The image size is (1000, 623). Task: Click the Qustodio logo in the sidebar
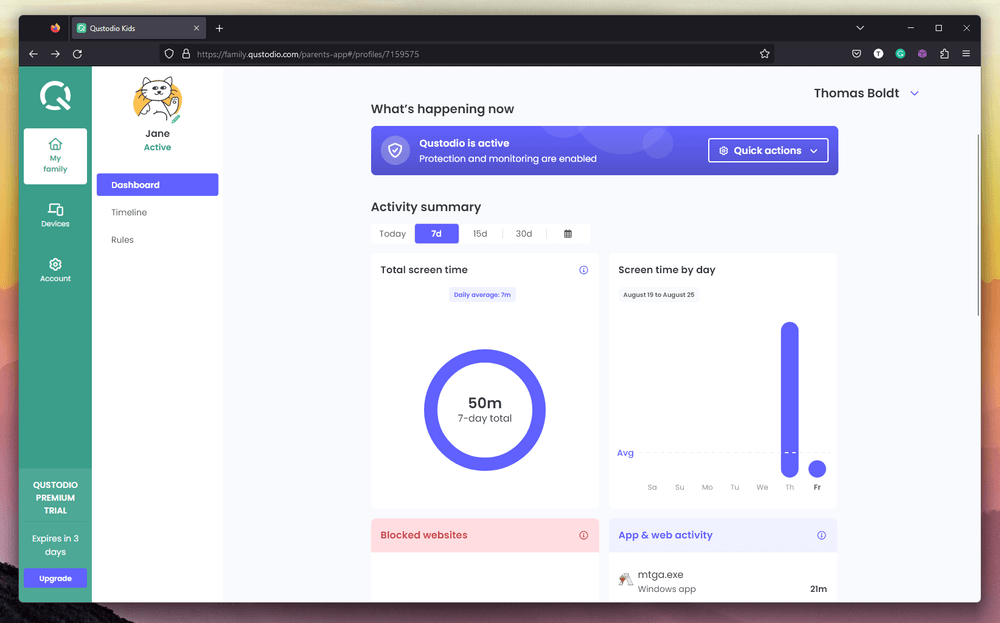[55, 96]
